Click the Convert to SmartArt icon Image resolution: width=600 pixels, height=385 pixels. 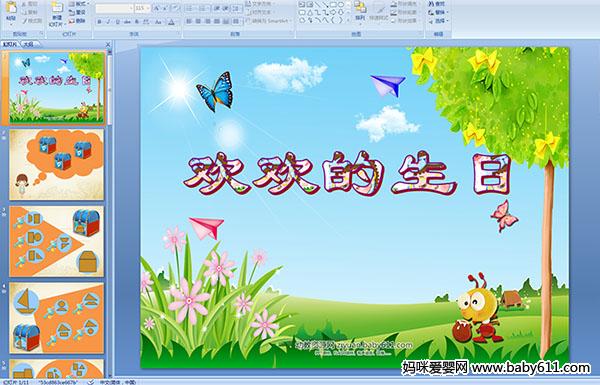coord(249,21)
